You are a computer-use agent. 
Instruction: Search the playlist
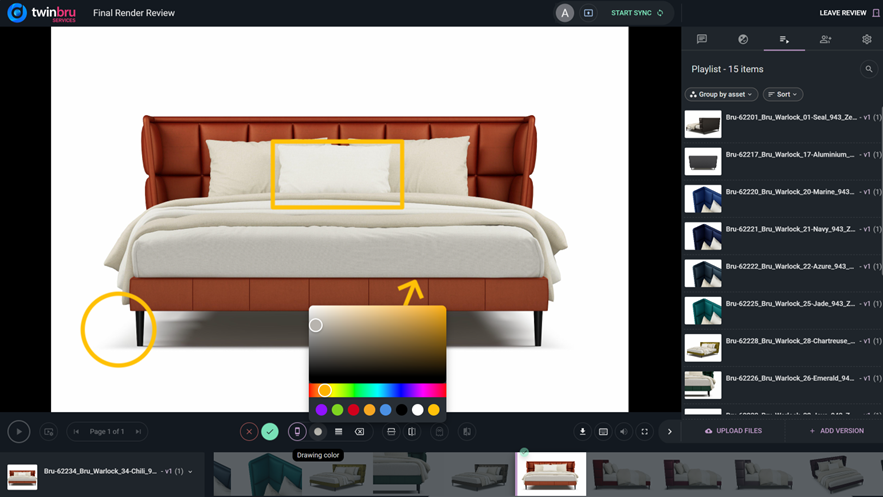[x=869, y=69]
